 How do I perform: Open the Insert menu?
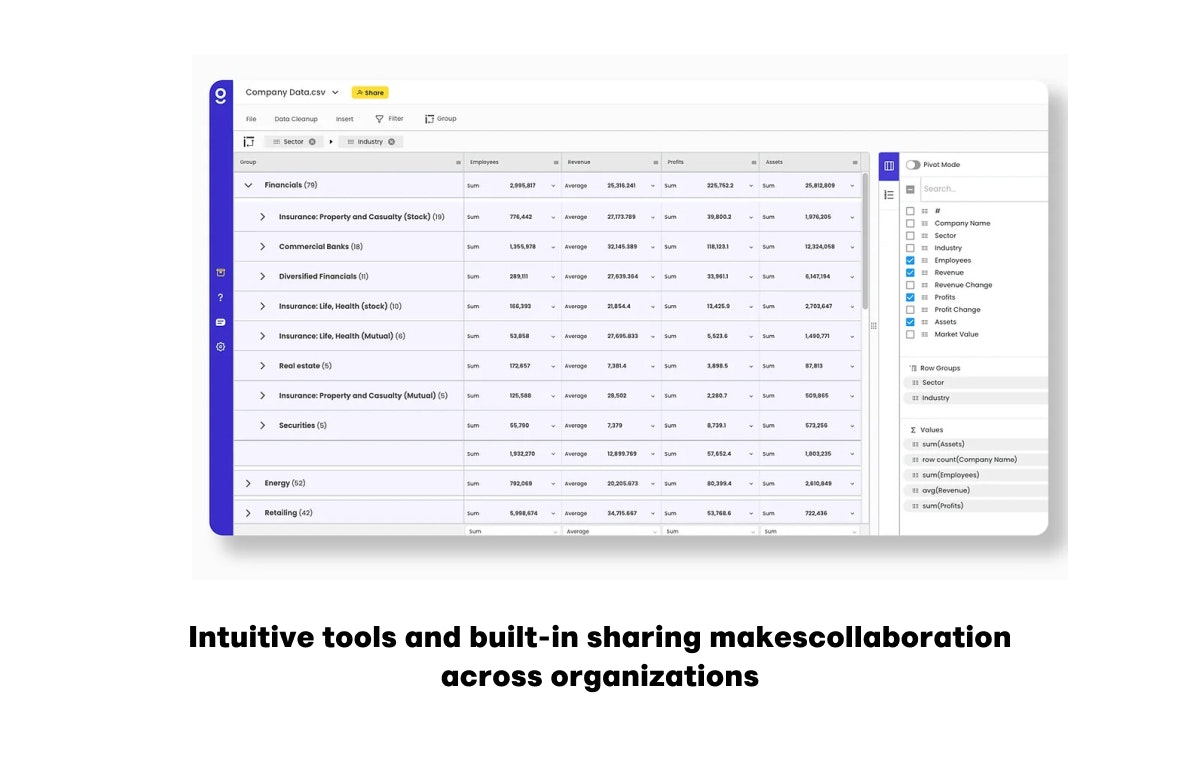point(344,119)
